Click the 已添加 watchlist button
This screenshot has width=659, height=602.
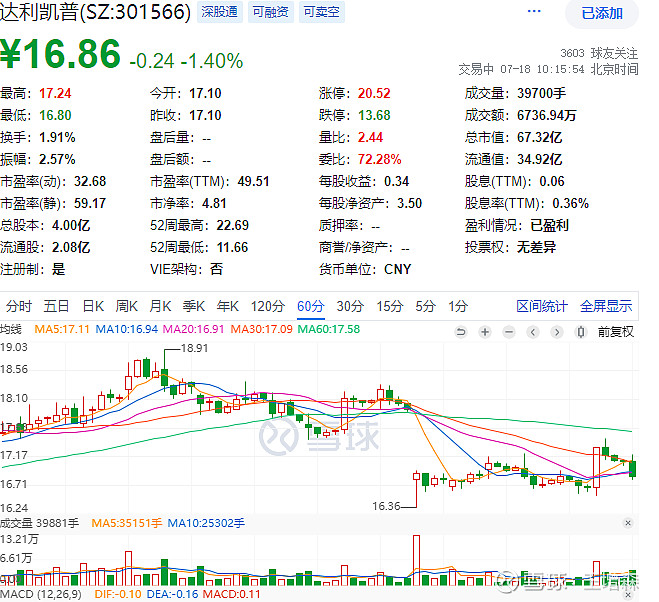(602, 13)
